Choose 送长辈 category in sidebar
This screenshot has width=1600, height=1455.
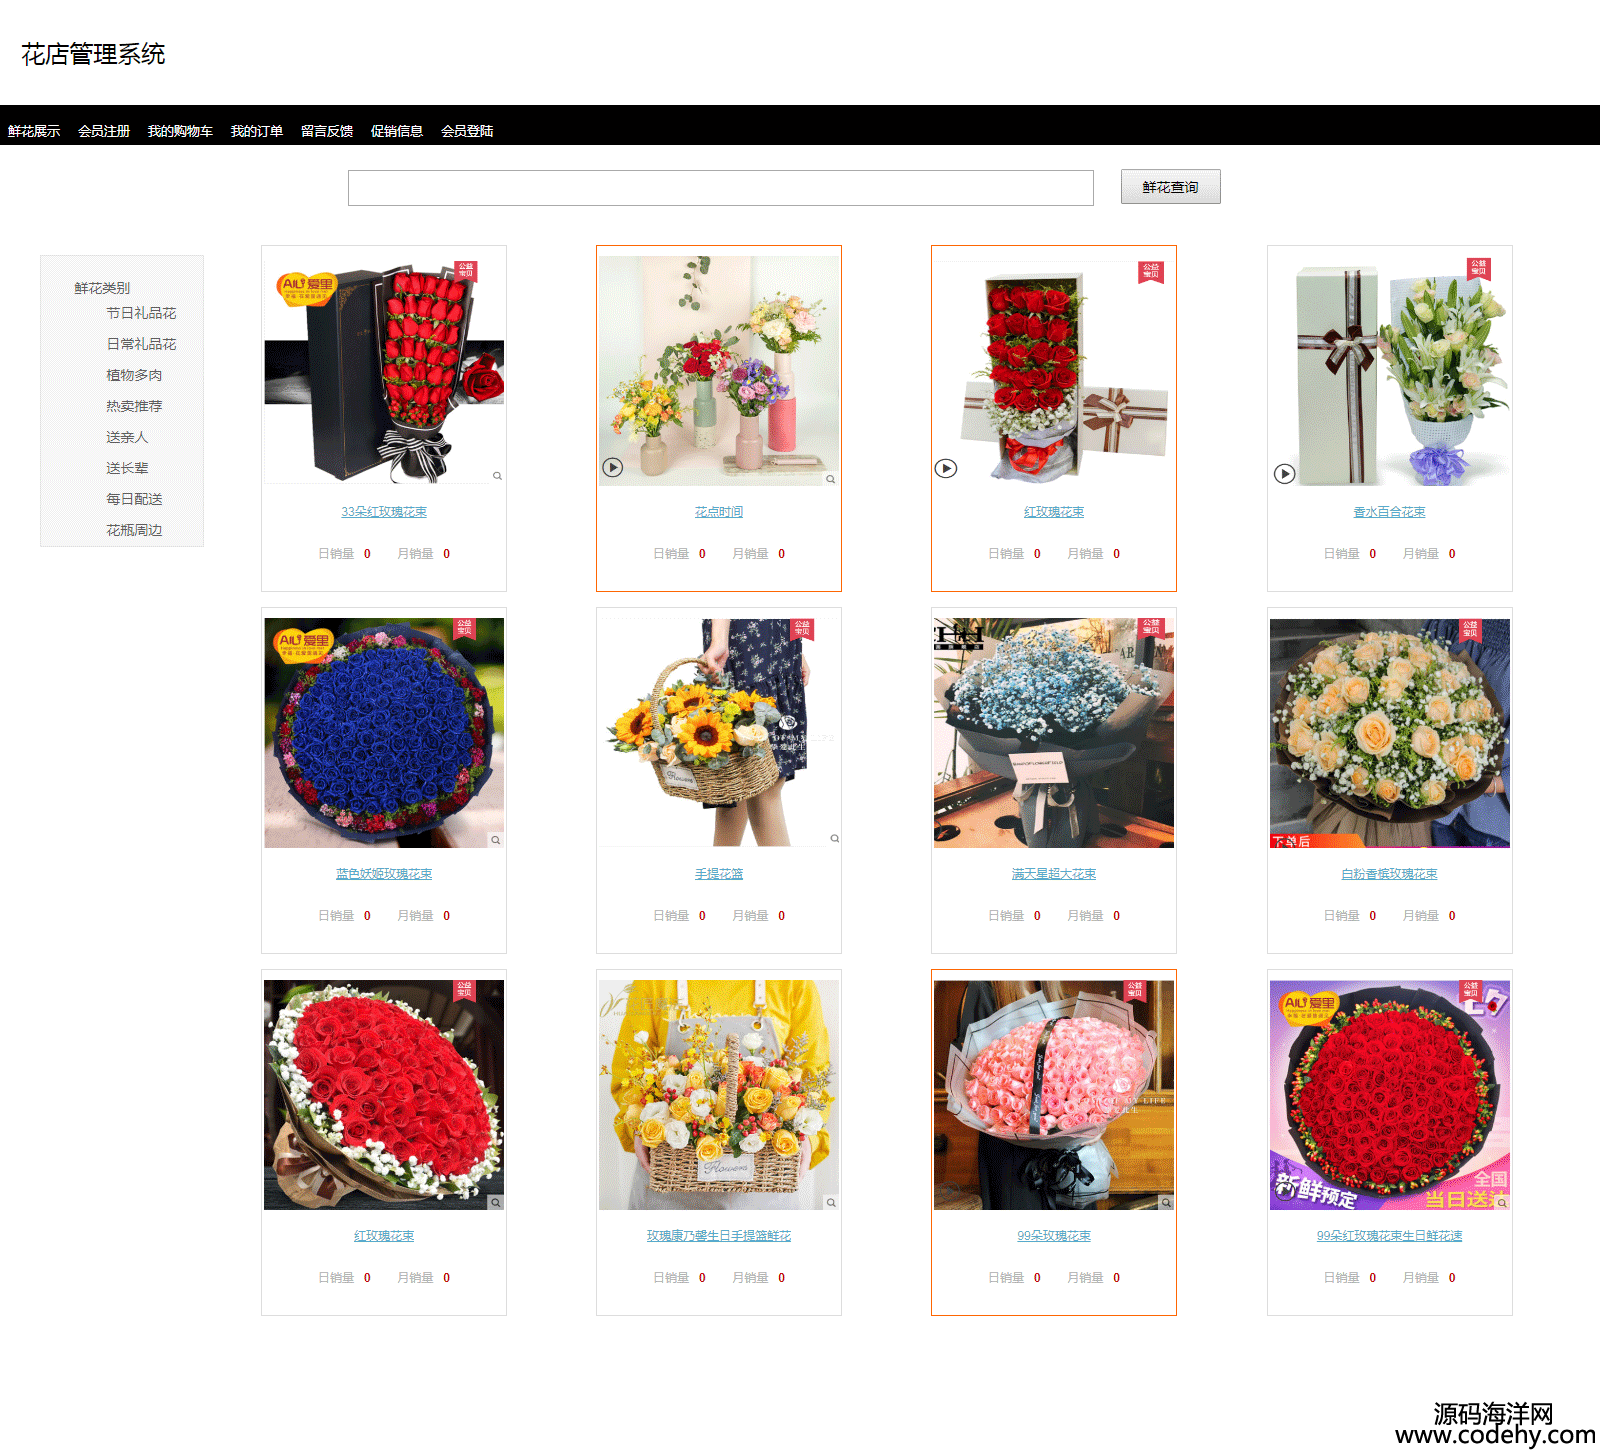(127, 468)
